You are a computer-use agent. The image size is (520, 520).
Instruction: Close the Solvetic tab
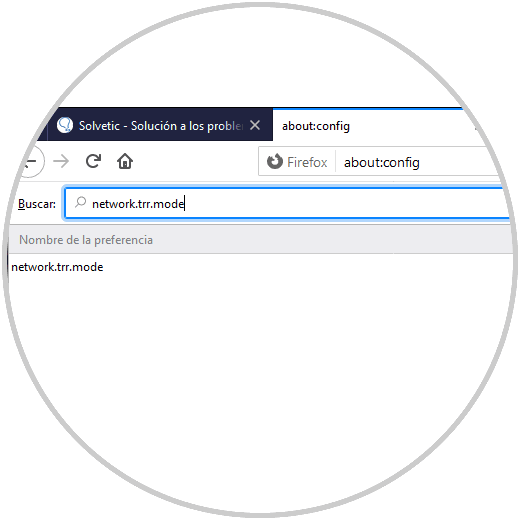click(255, 125)
